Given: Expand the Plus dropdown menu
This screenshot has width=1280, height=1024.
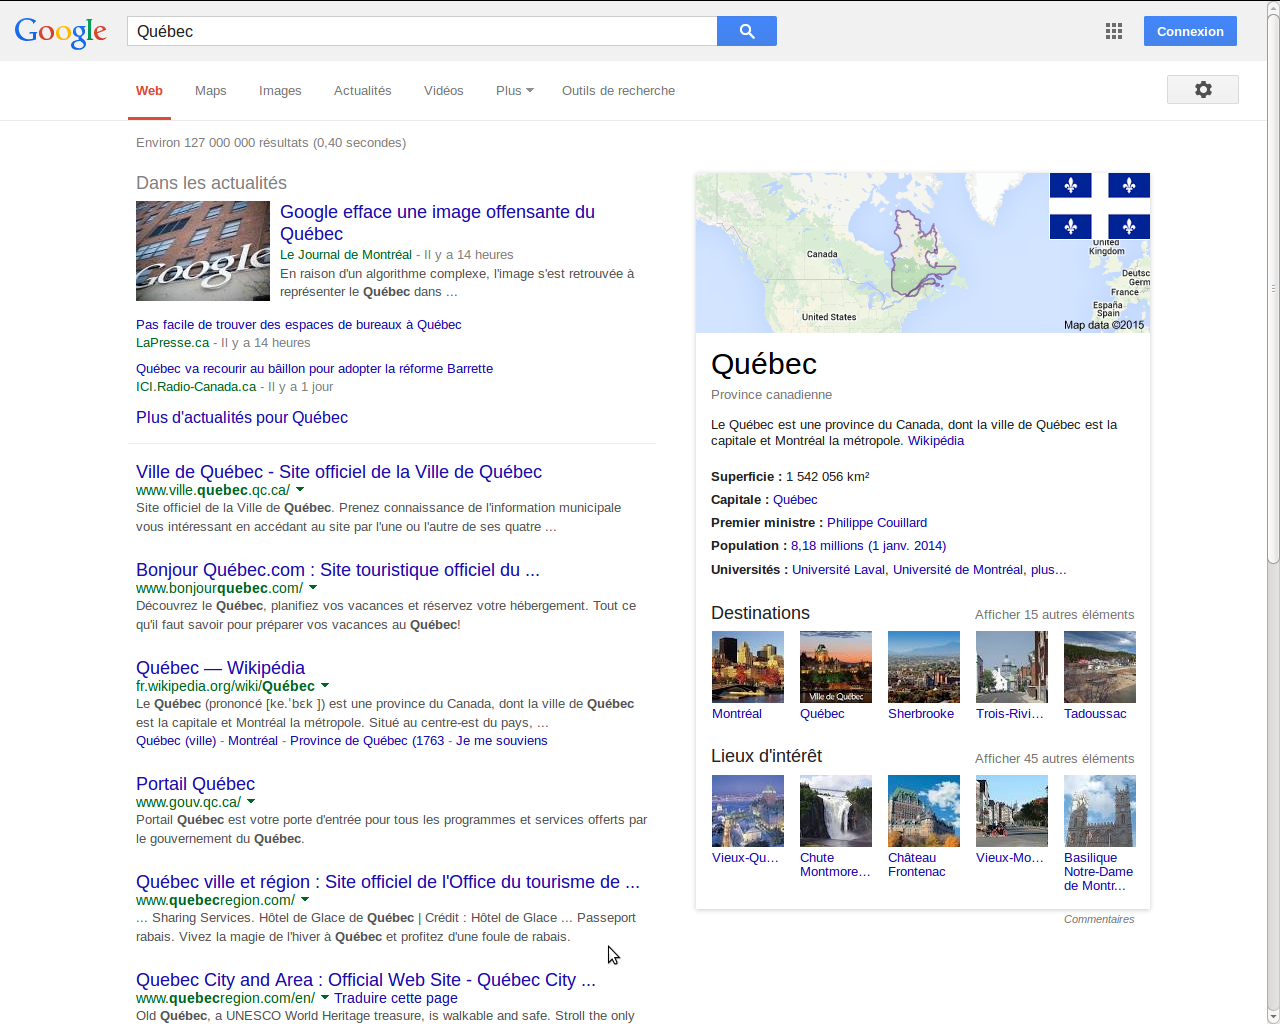Looking at the screenshot, I should (x=514, y=91).
